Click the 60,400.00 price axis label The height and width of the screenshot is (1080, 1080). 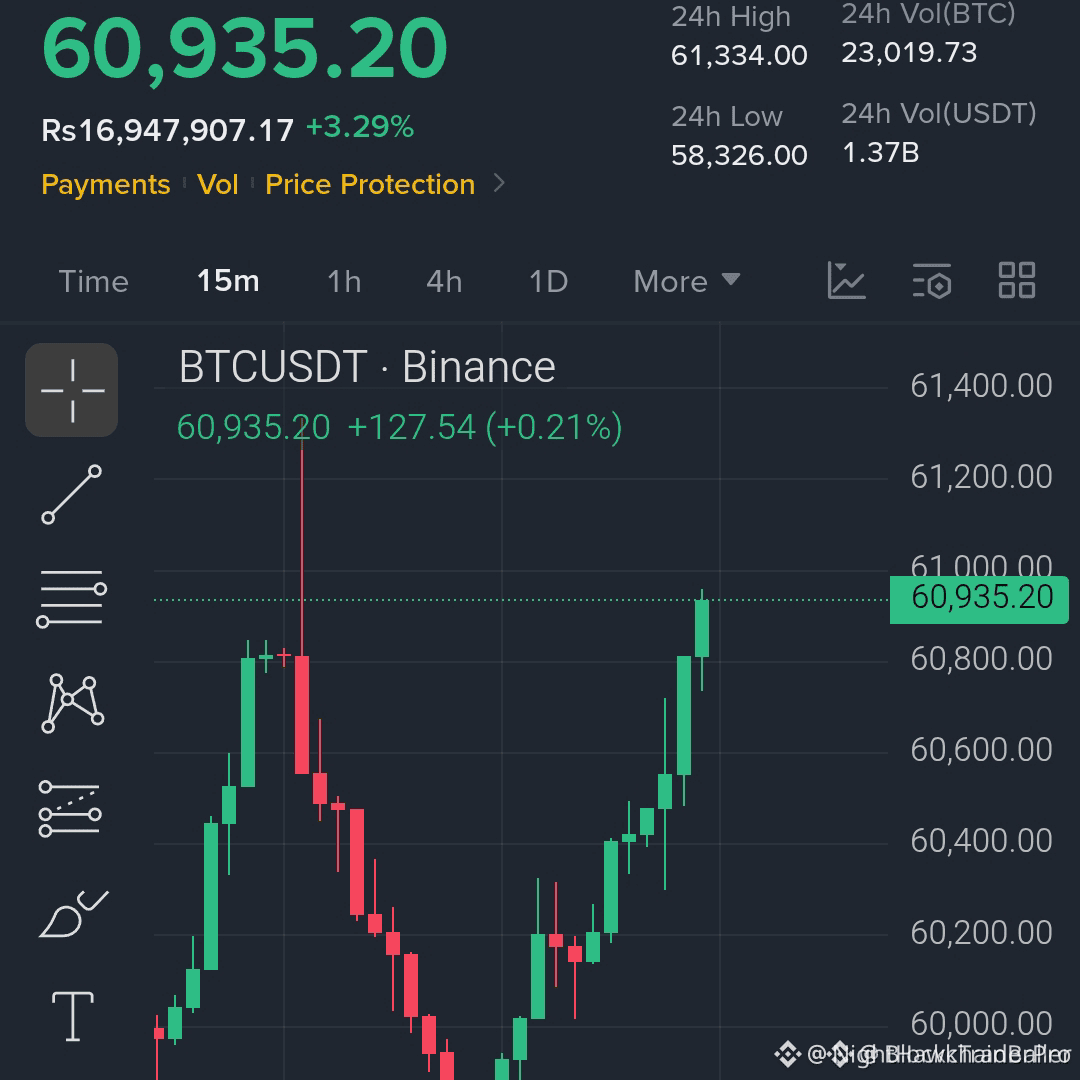tap(982, 841)
